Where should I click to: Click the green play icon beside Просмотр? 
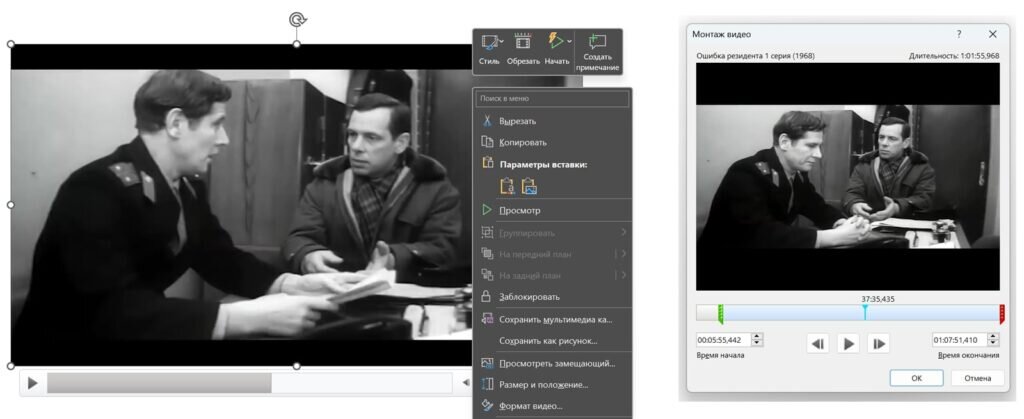[x=487, y=210]
